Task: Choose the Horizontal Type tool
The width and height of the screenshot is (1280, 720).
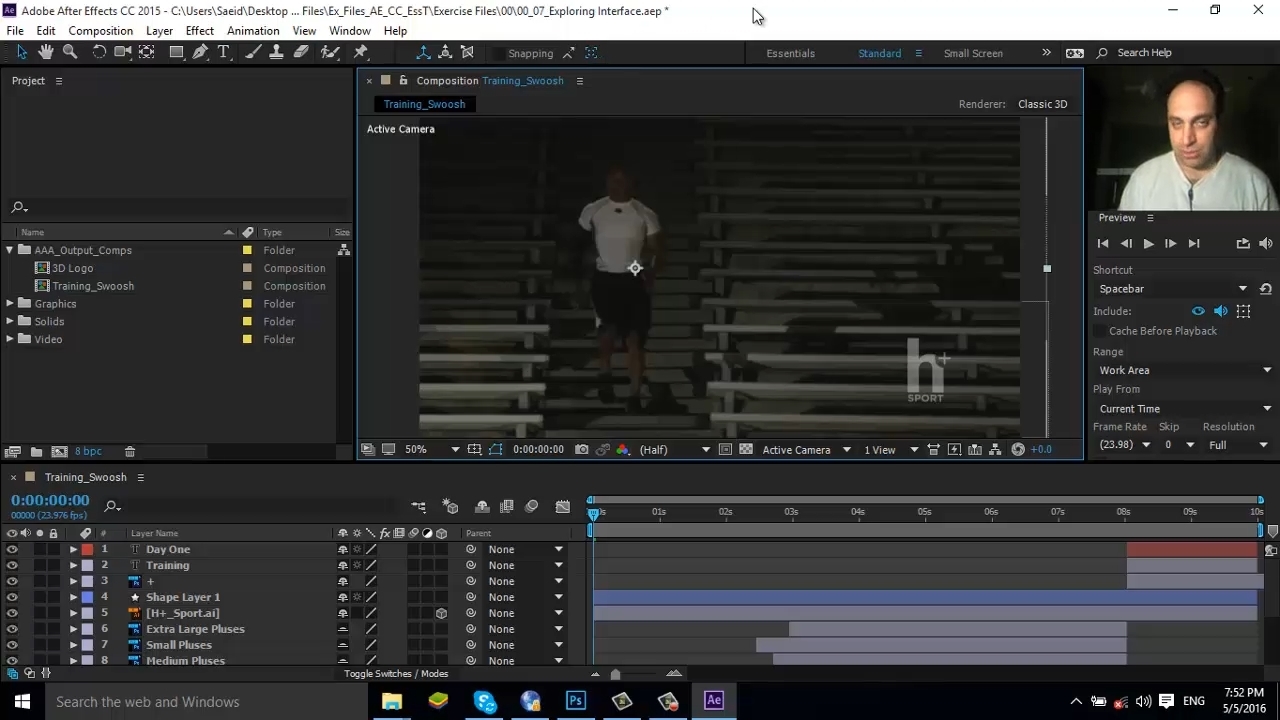Action: point(224,53)
